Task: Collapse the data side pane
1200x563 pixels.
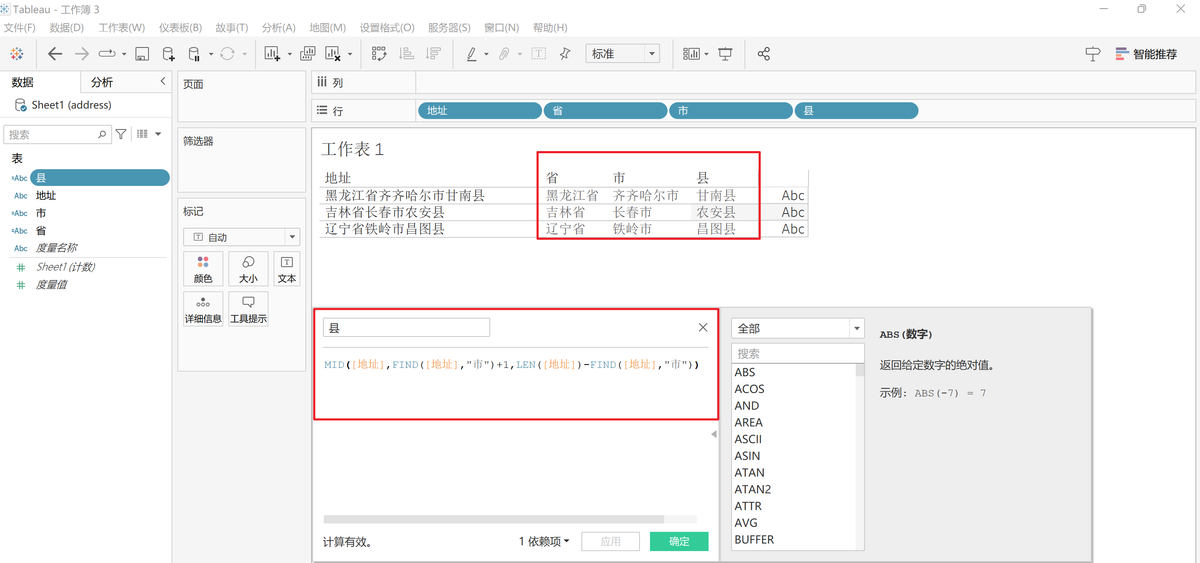Action: point(163,82)
